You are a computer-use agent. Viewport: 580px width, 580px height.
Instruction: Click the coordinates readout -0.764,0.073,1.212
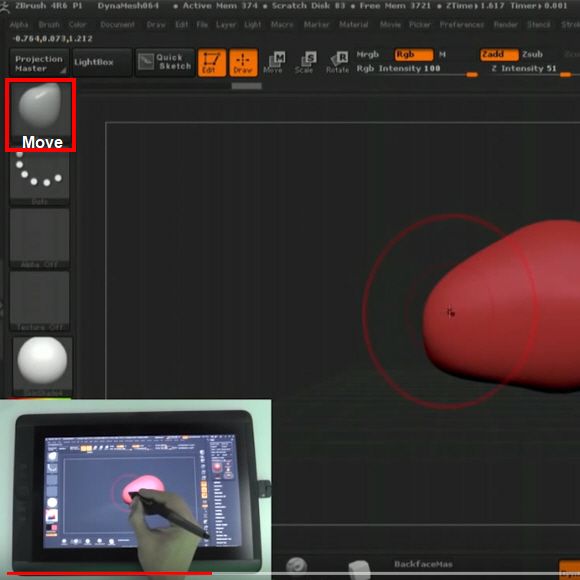pyautogui.click(x=53, y=38)
